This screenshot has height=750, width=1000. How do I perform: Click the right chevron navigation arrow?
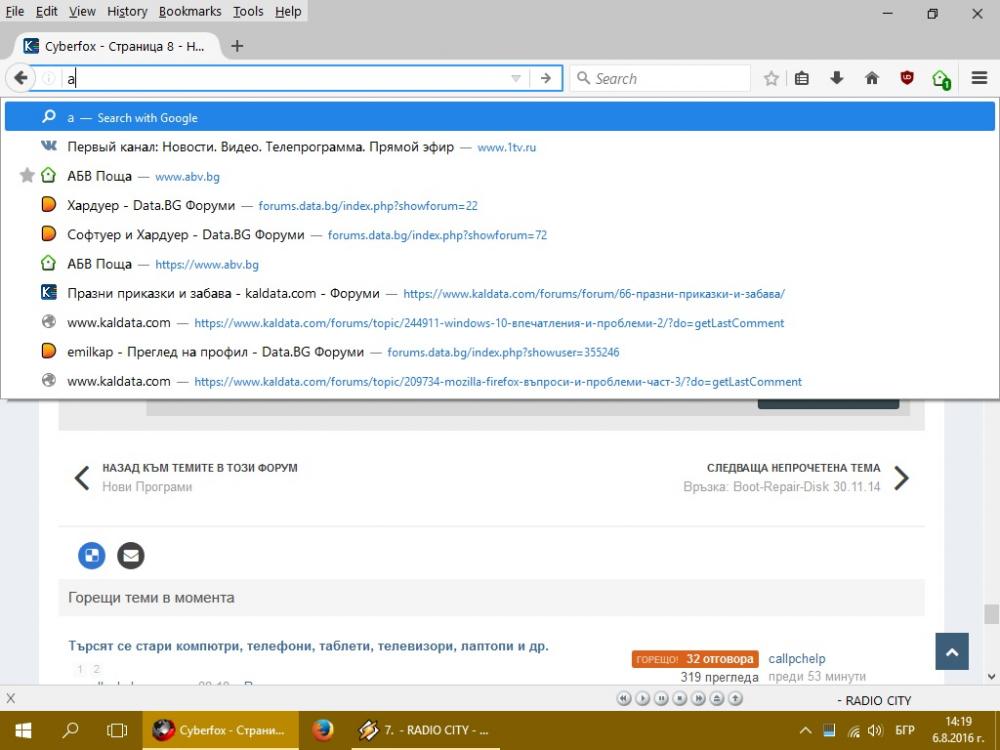pos(901,478)
